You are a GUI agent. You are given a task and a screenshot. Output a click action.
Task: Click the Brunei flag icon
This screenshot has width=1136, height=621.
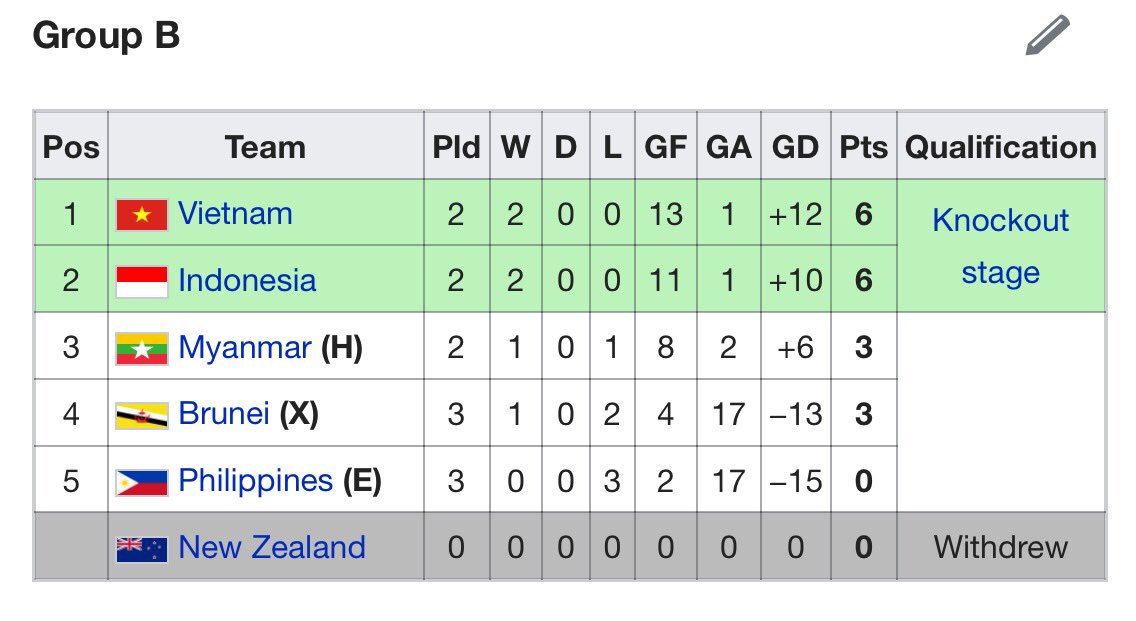click(x=142, y=415)
